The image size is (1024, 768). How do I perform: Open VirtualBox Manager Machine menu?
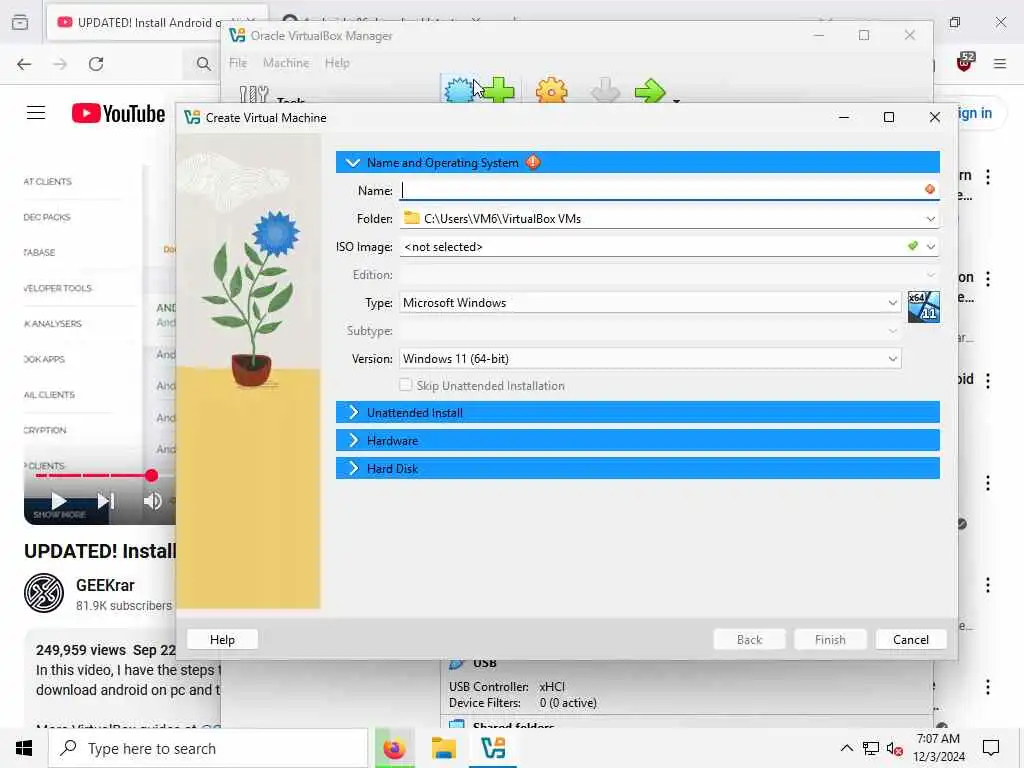[x=286, y=63]
